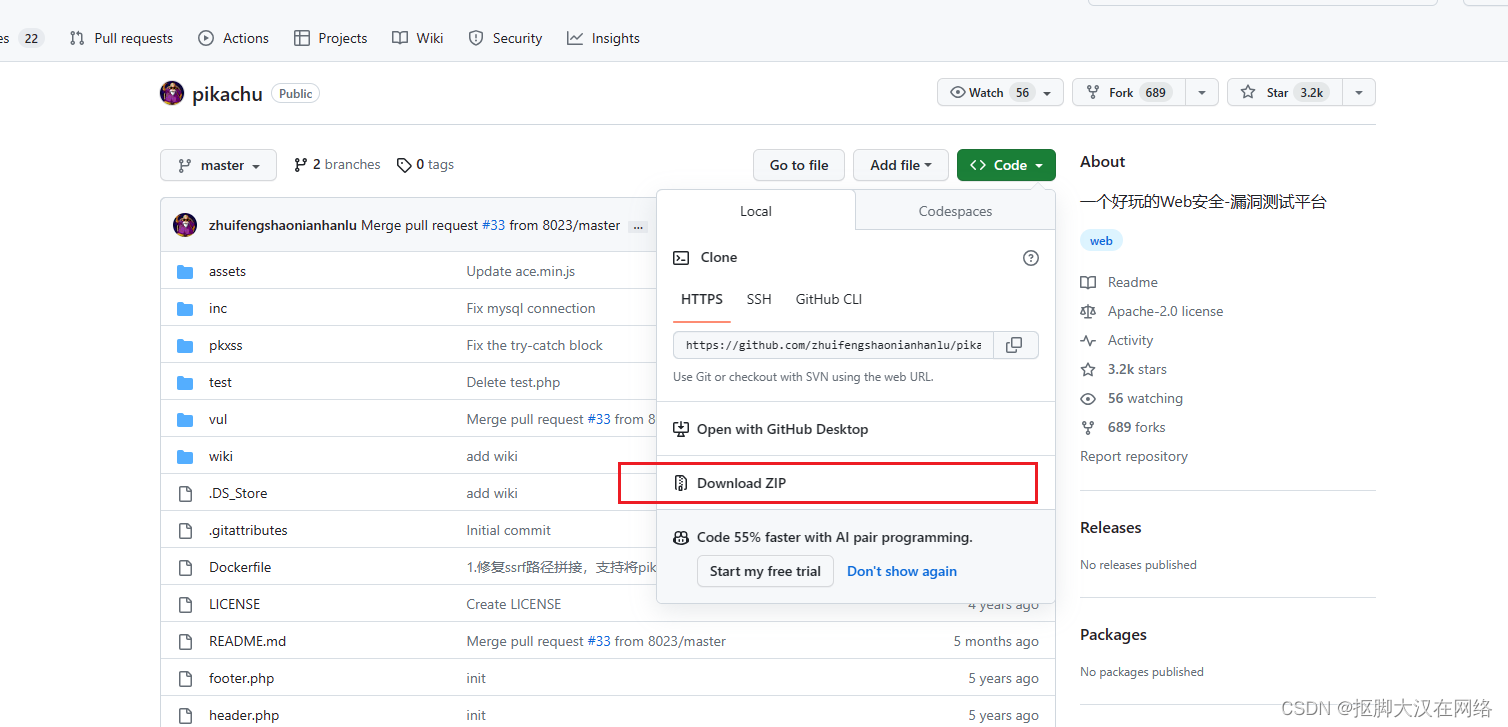Open the Fix mysql connection commit message

tap(531, 308)
